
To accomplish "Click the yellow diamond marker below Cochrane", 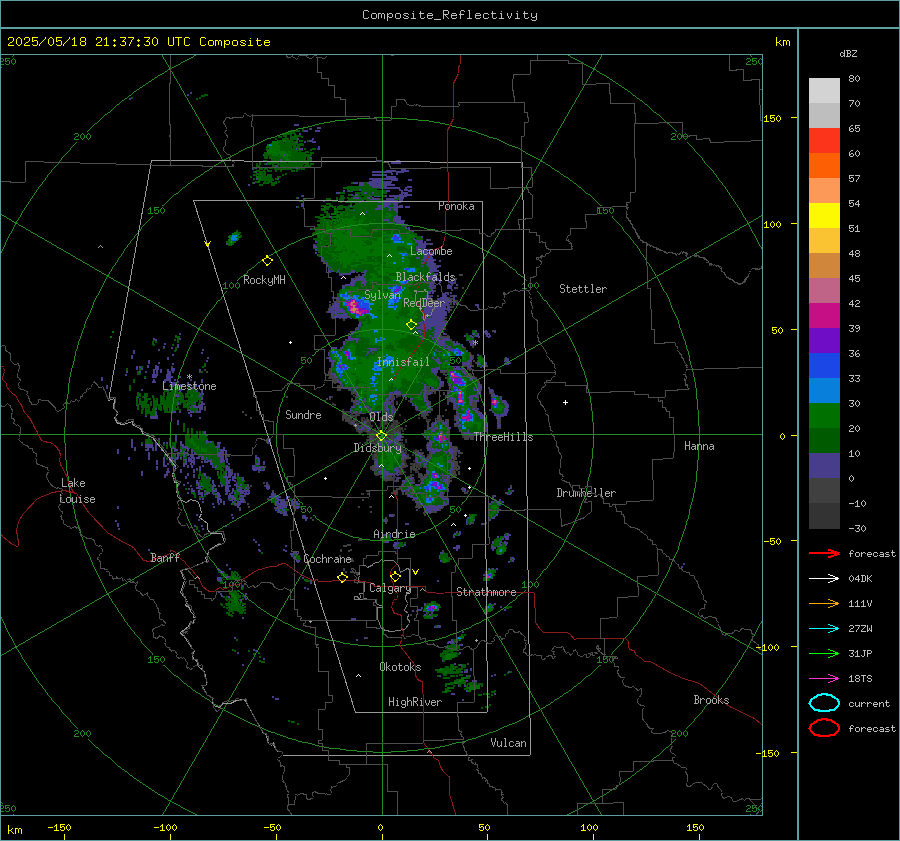I will (x=342, y=577).
